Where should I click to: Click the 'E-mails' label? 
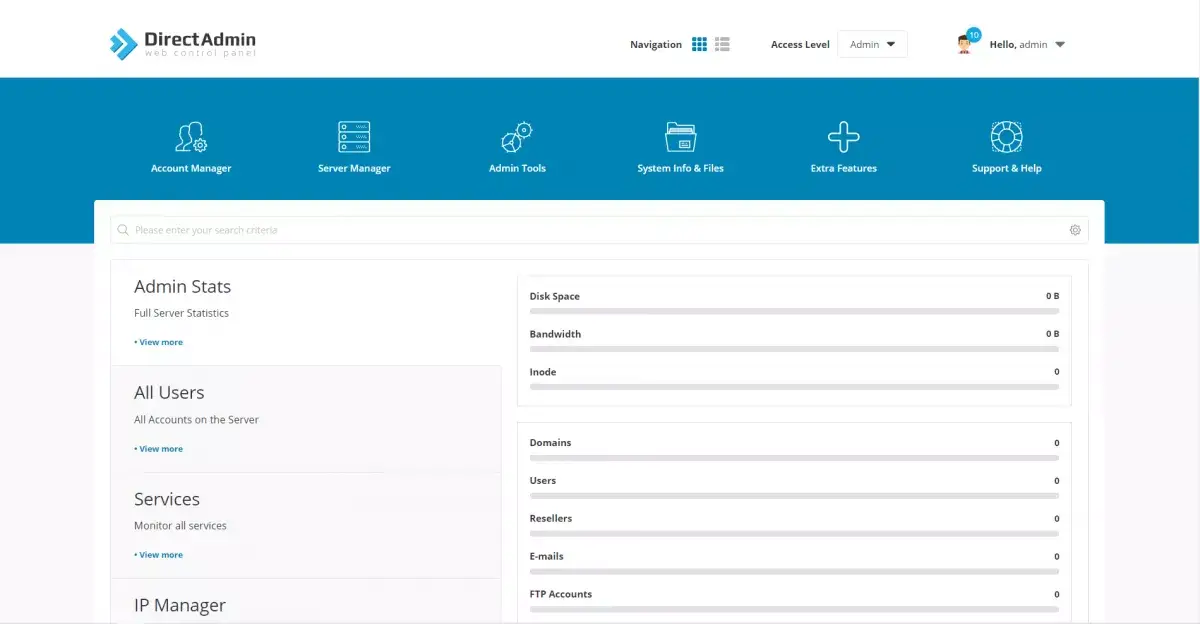[546, 557]
